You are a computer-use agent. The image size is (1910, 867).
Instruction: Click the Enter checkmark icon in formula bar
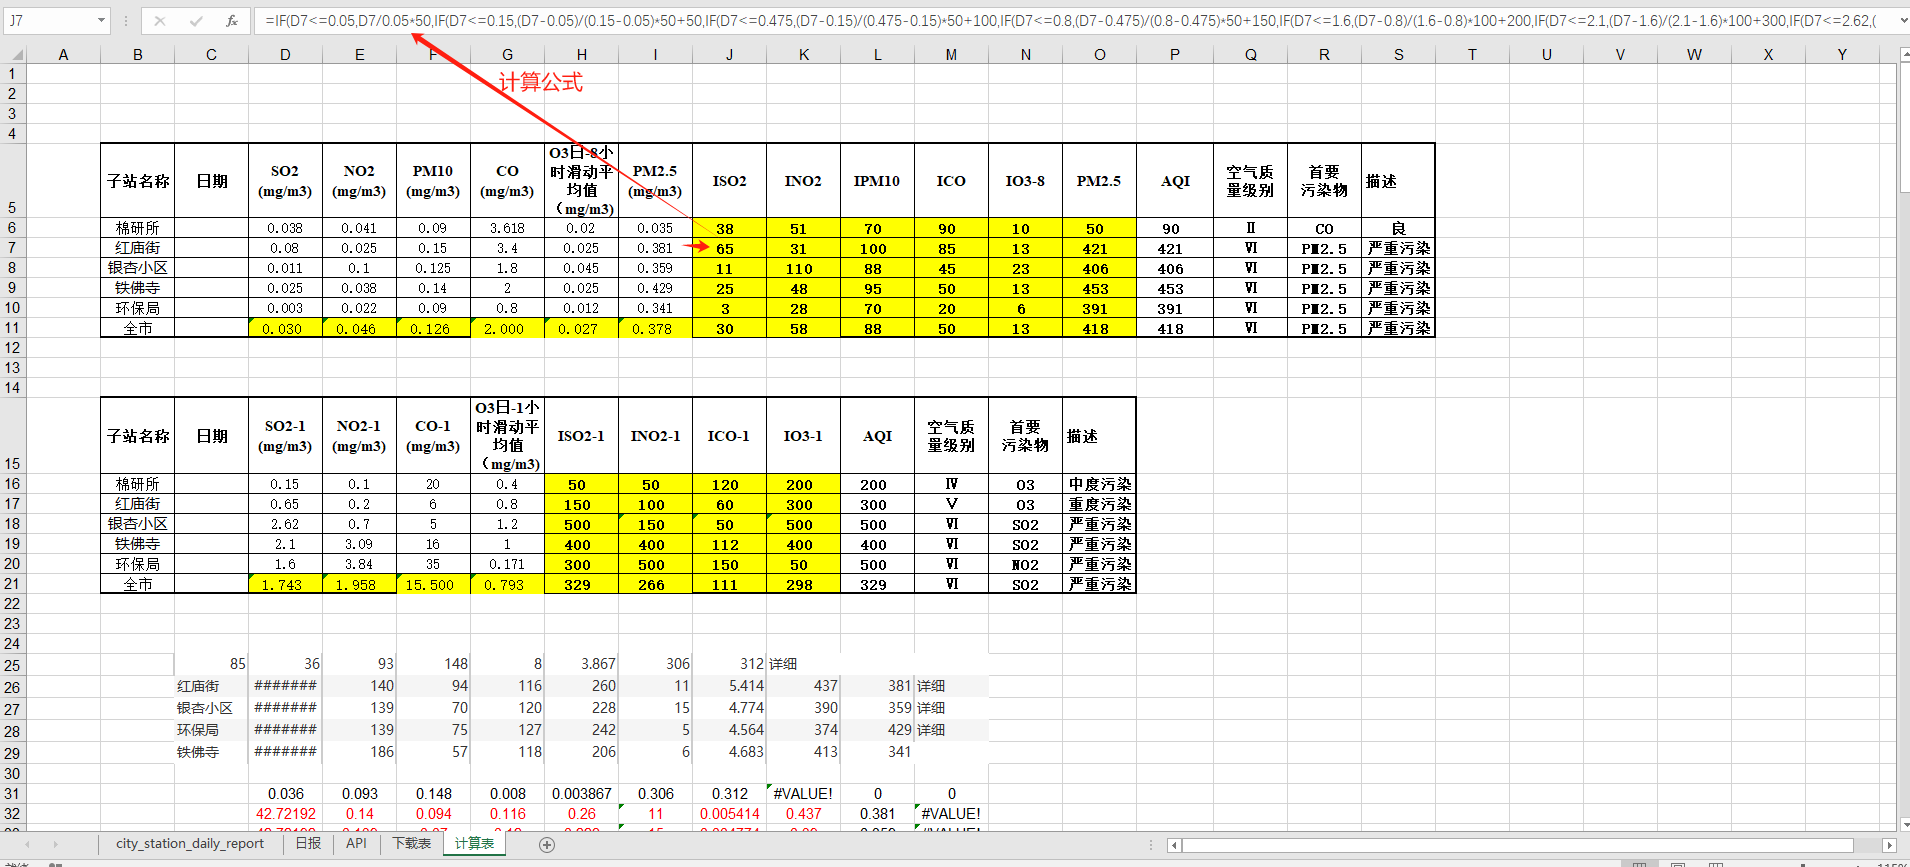tap(196, 20)
